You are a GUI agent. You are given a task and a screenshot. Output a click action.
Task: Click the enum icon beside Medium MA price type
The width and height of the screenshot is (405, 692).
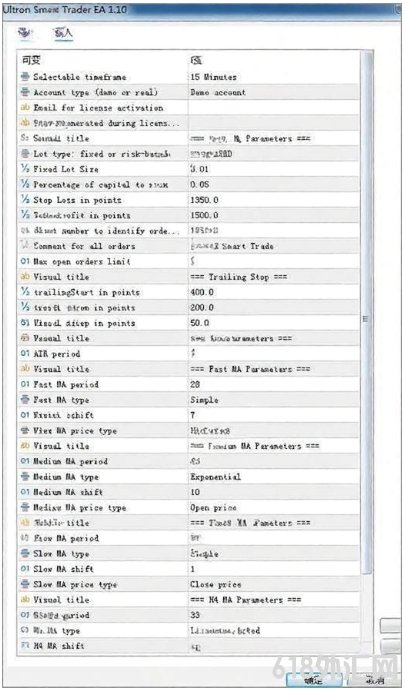(25, 507)
